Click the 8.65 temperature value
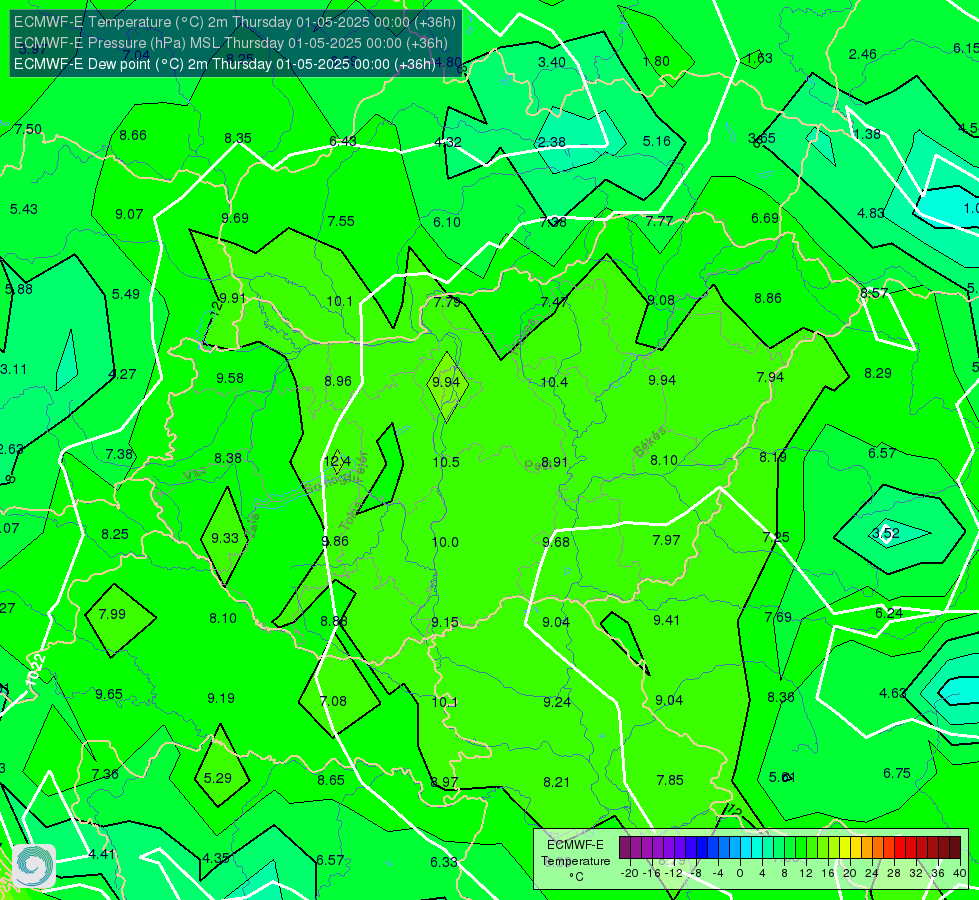Image resolution: width=979 pixels, height=900 pixels. click(x=330, y=780)
